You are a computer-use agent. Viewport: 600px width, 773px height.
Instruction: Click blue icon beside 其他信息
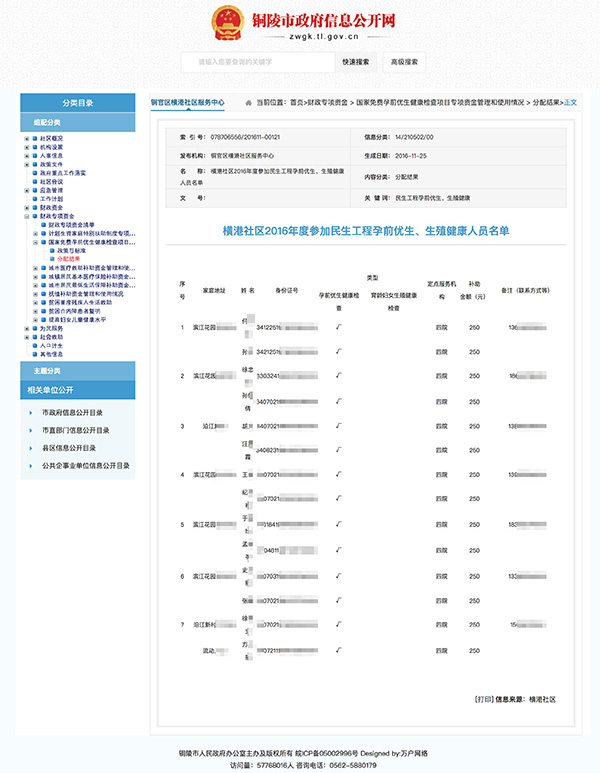pos(35,354)
